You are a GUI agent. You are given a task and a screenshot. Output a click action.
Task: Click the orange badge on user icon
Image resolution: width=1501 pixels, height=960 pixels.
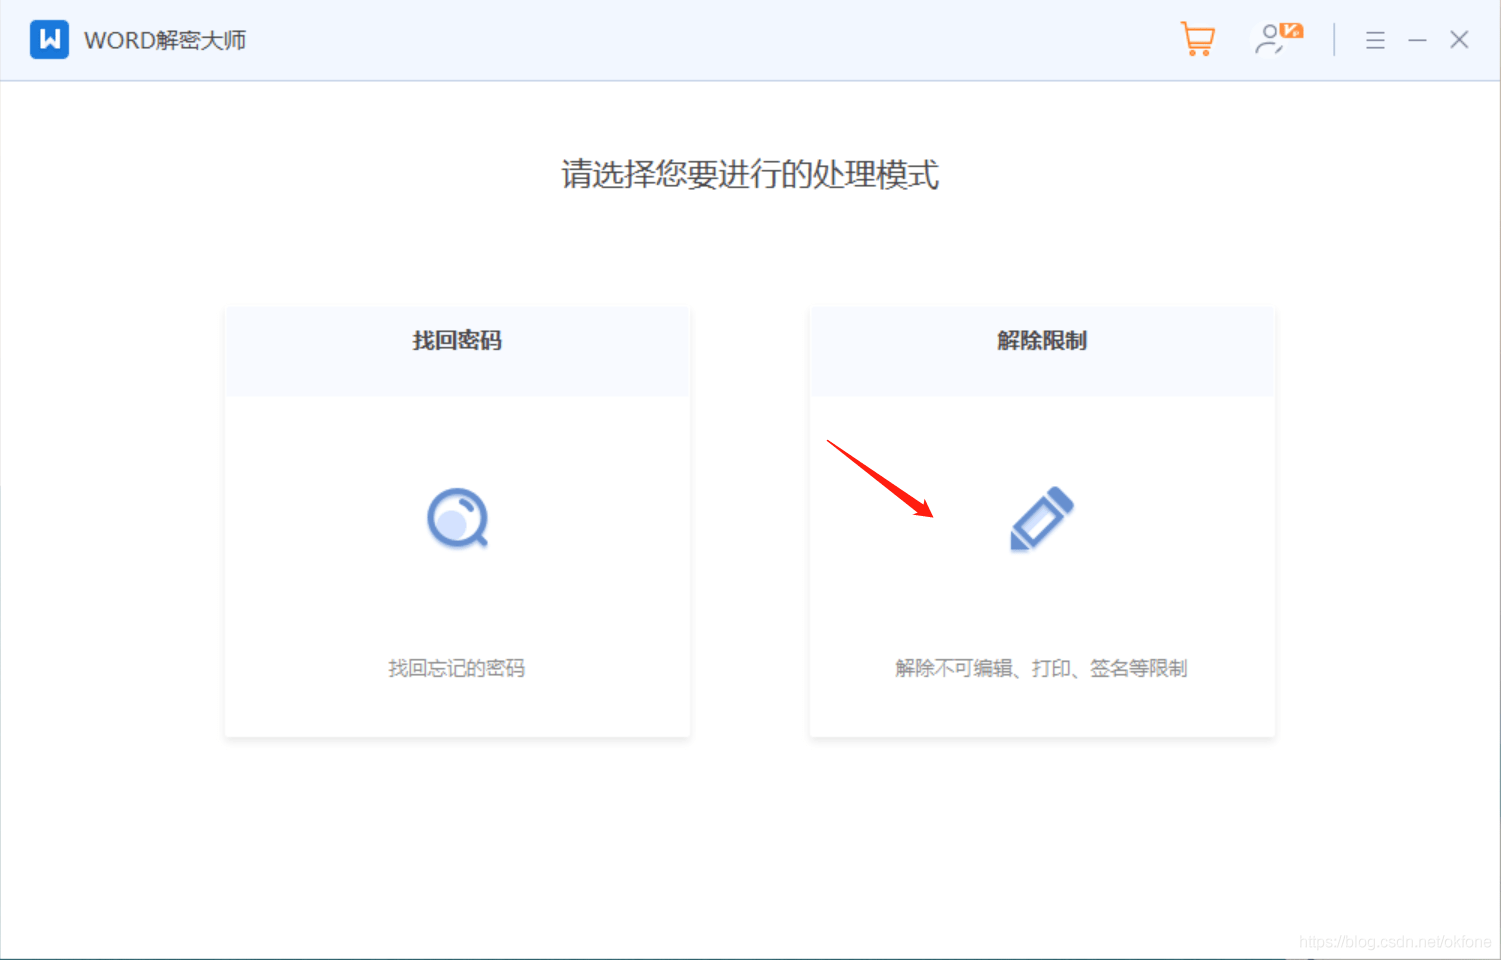1292,31
